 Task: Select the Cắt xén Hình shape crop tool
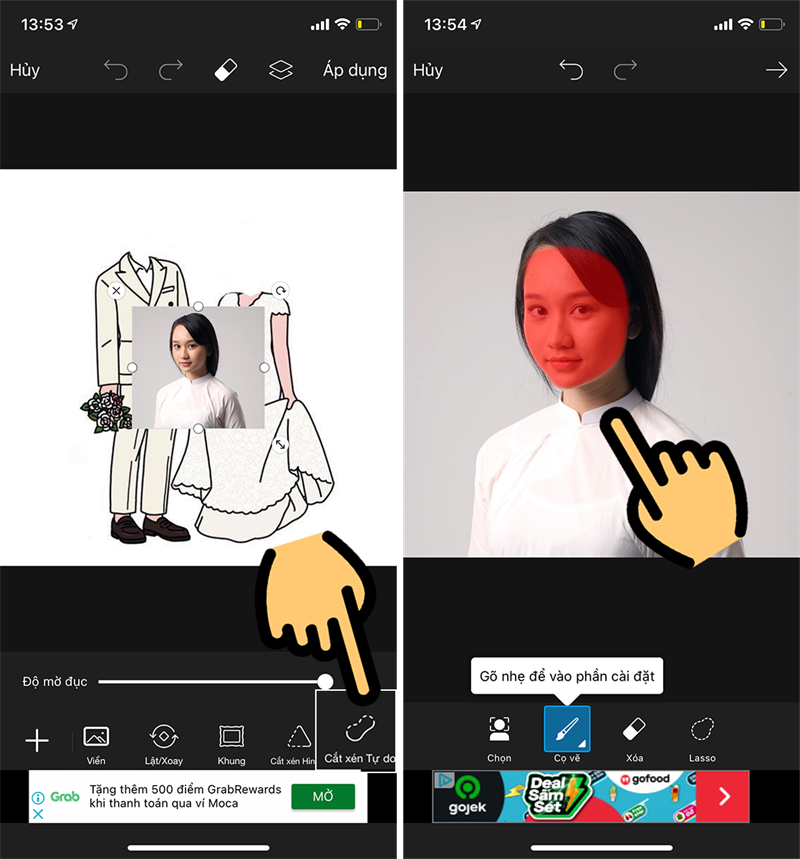(x=295, y=737)
